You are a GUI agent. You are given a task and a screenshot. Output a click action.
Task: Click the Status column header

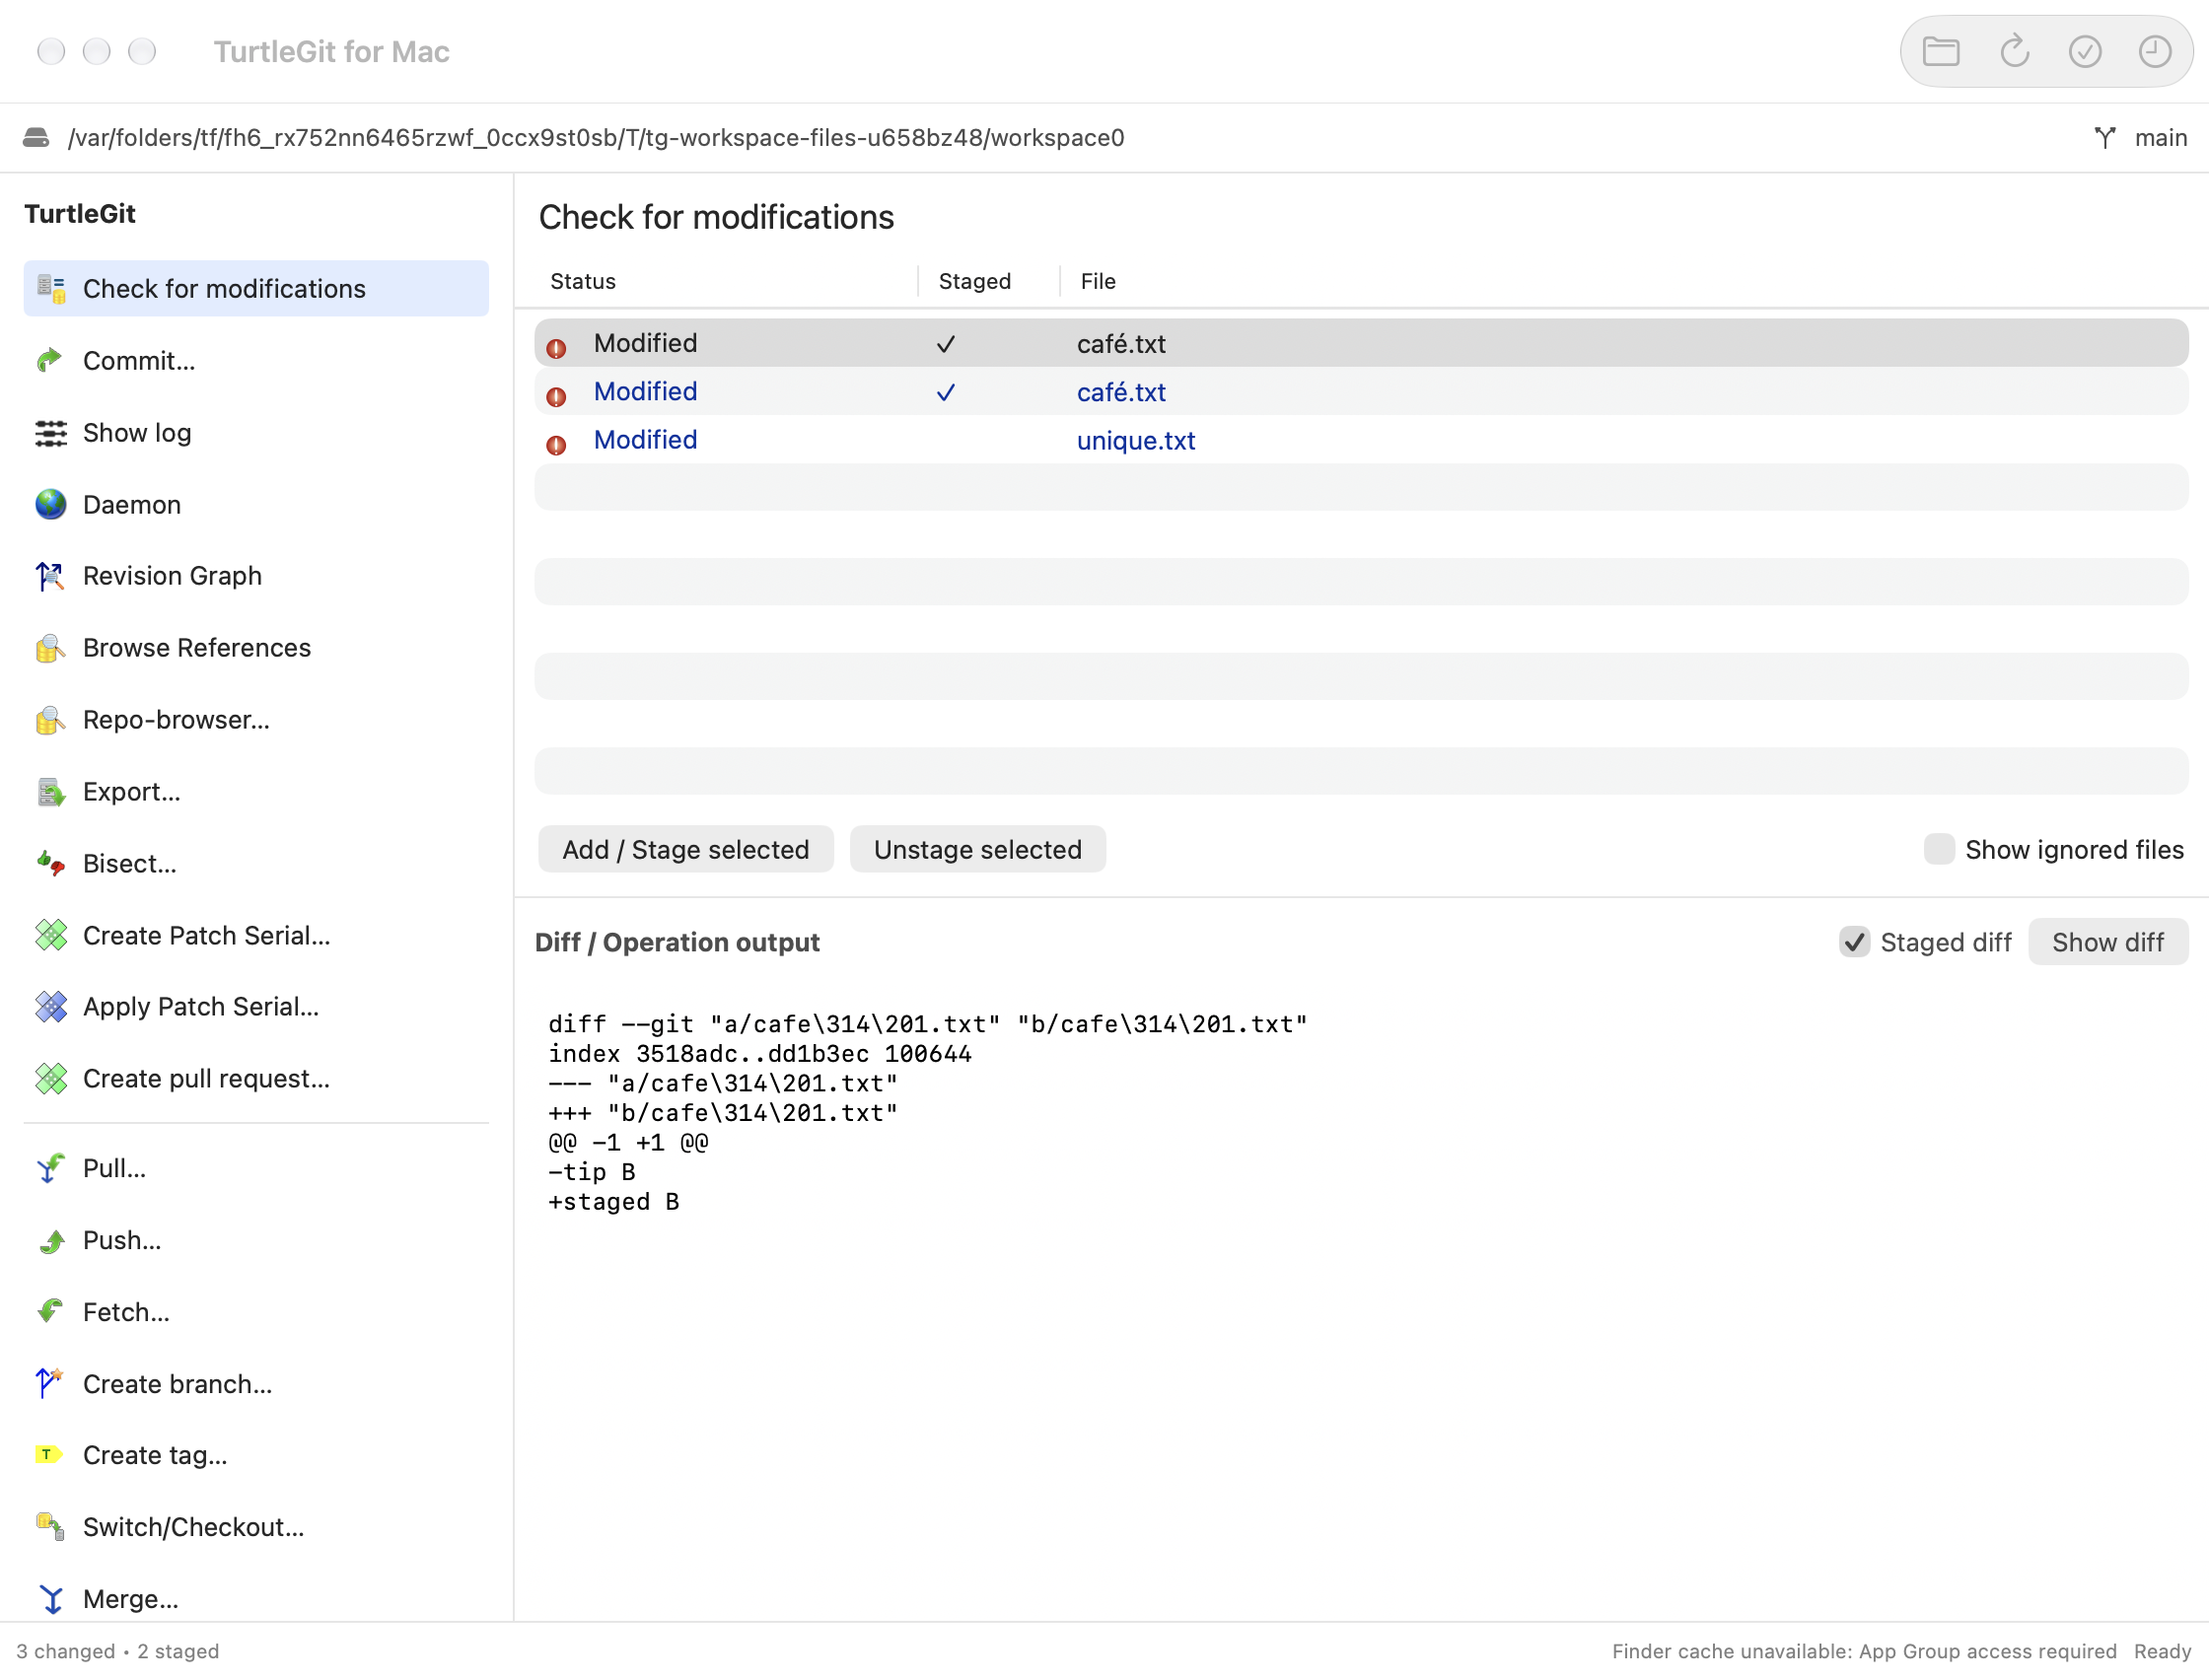[x=583, y=281]
